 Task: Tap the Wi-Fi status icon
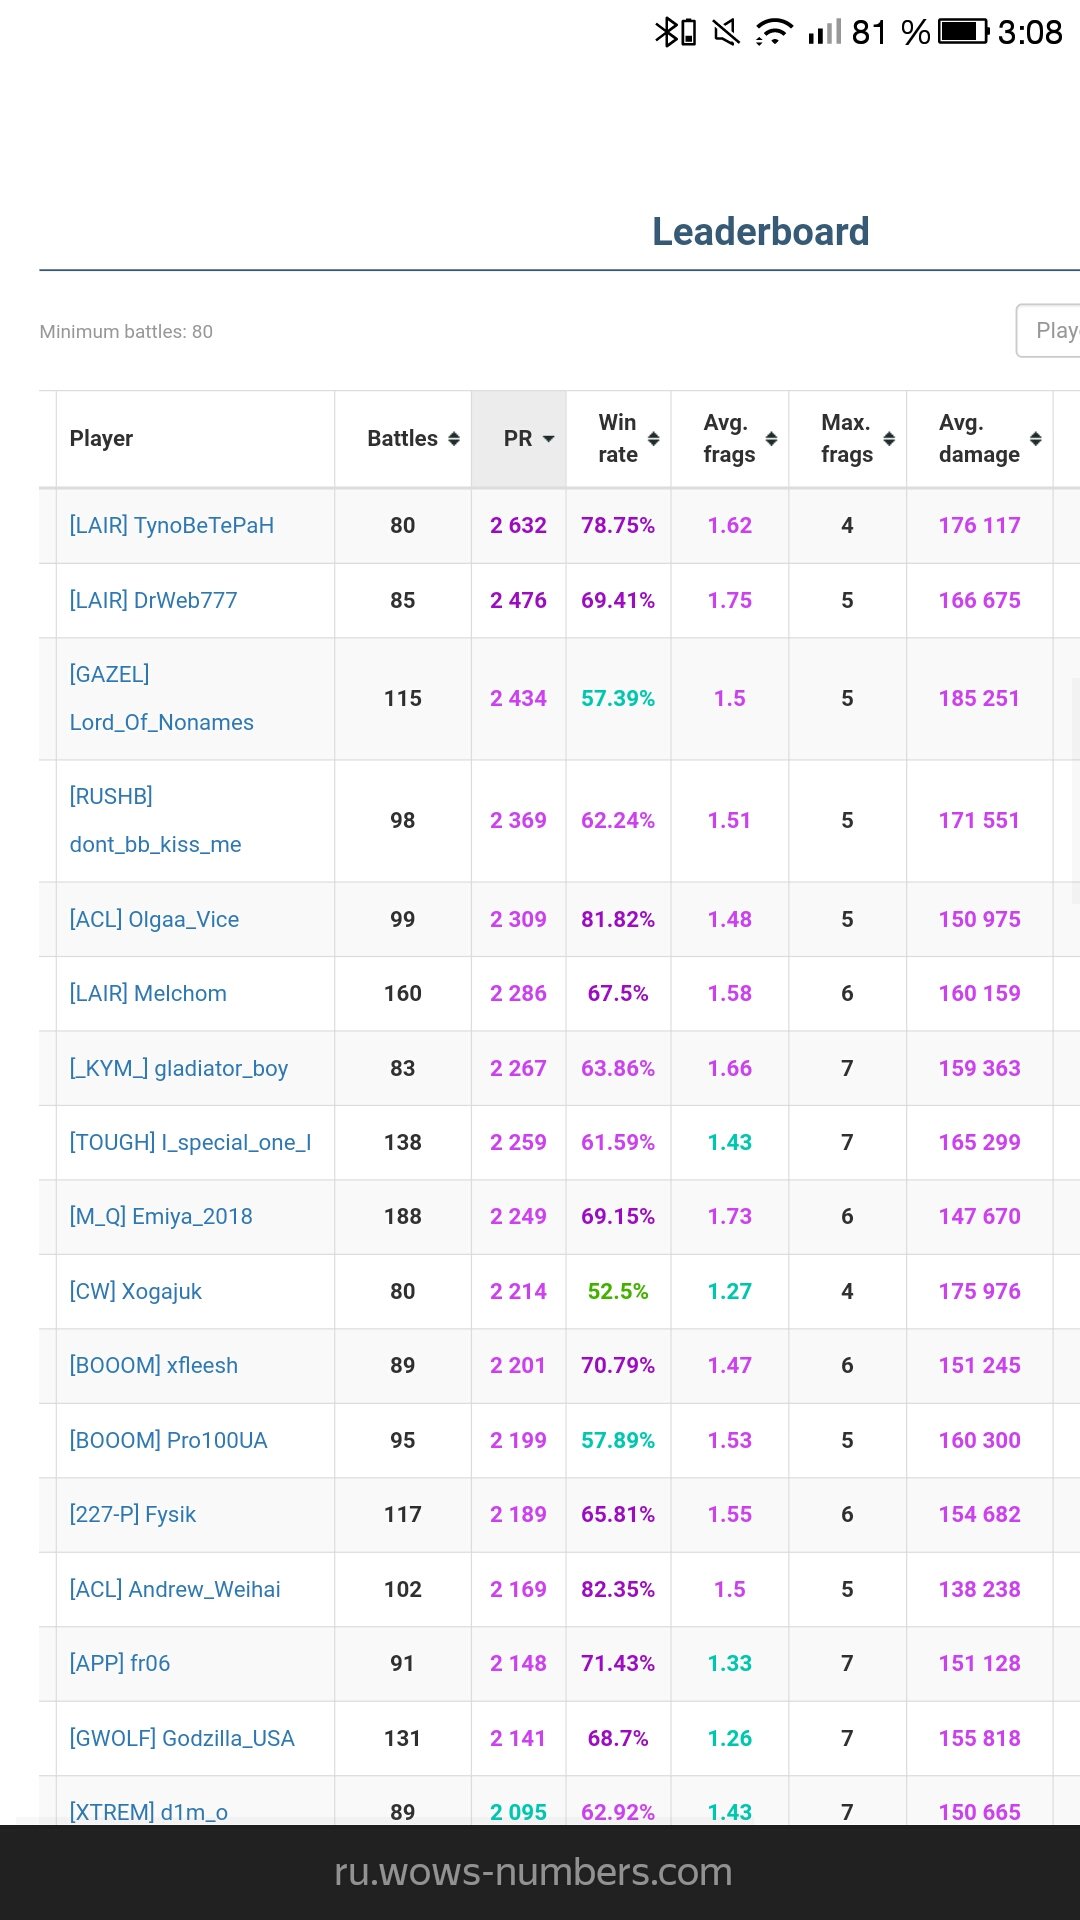[x=774, y=33]
